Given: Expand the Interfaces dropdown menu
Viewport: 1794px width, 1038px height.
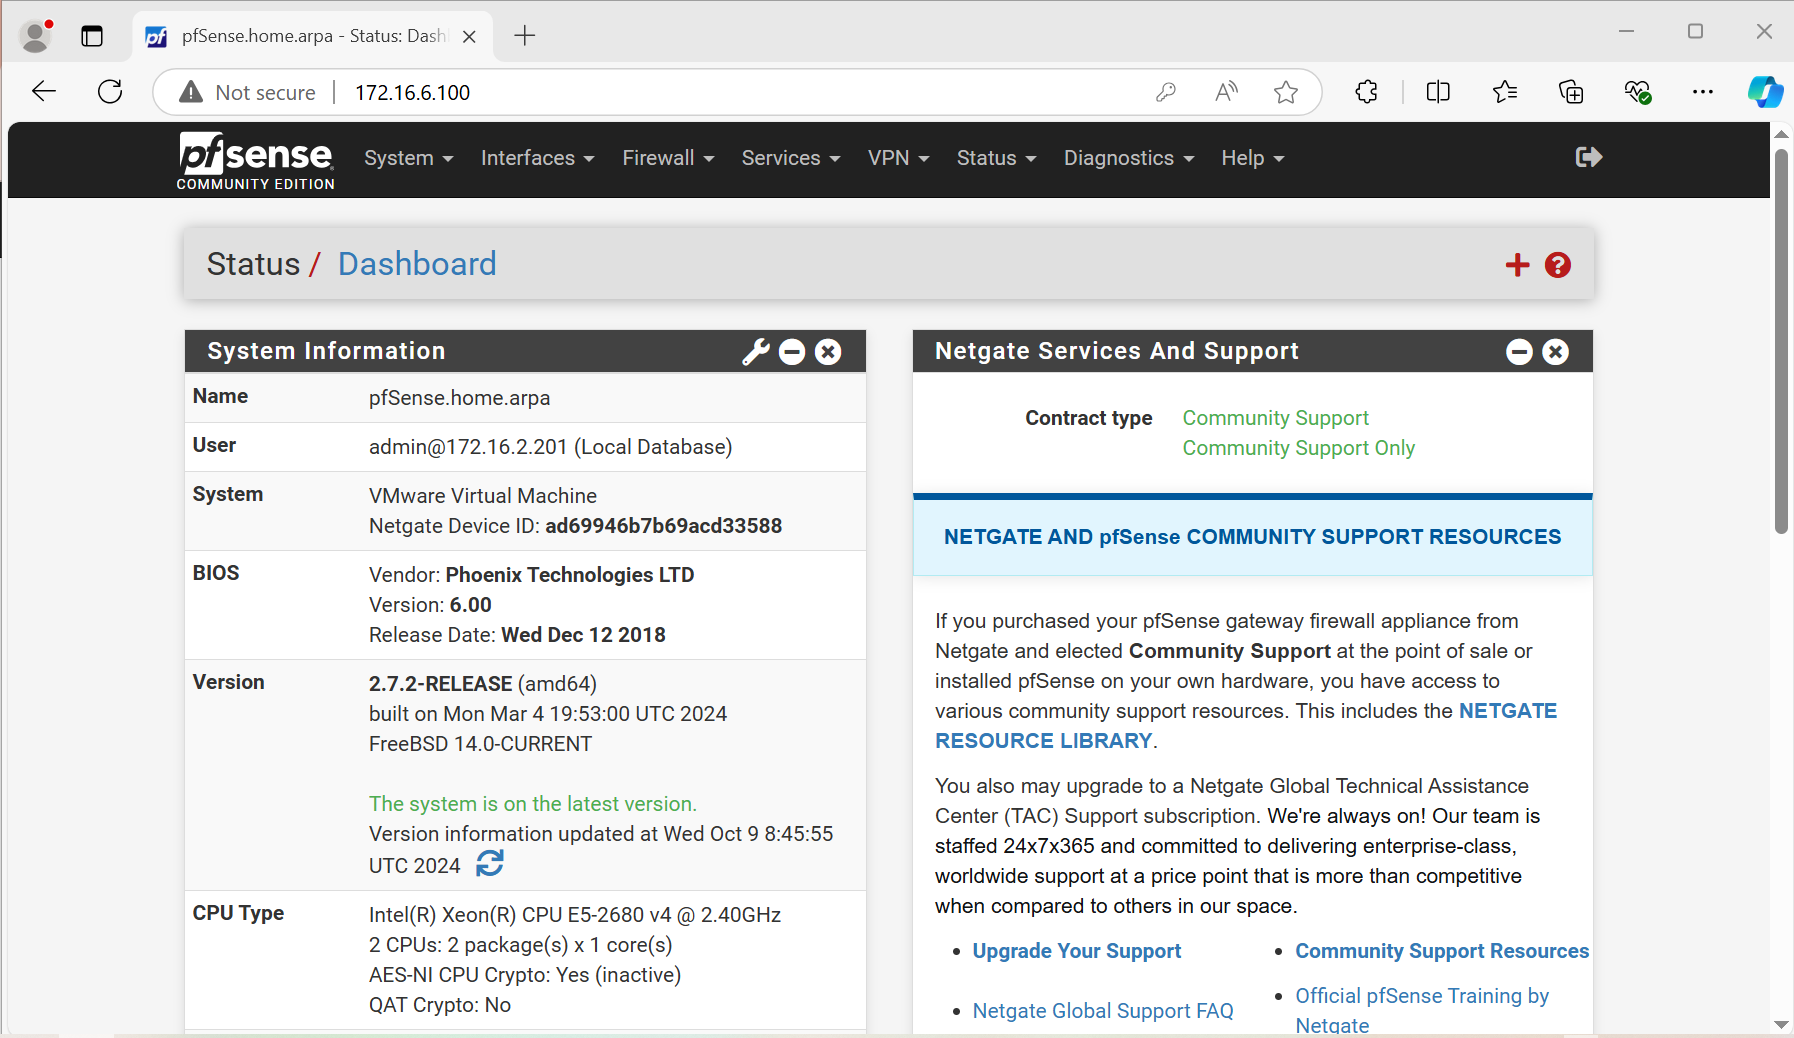Looking at the screenshot, I should click(x=538, y=158).
